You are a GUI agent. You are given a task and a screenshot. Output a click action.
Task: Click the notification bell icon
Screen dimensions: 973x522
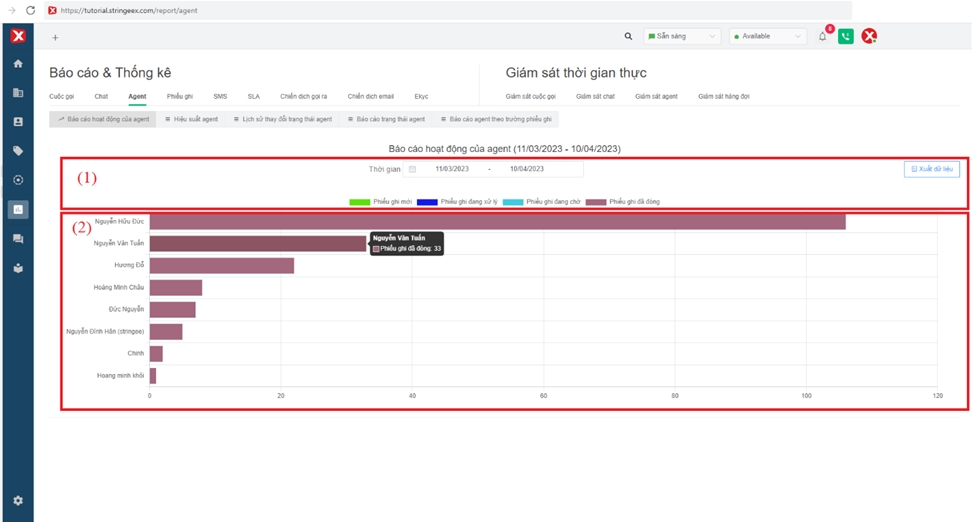coord(823,37)
